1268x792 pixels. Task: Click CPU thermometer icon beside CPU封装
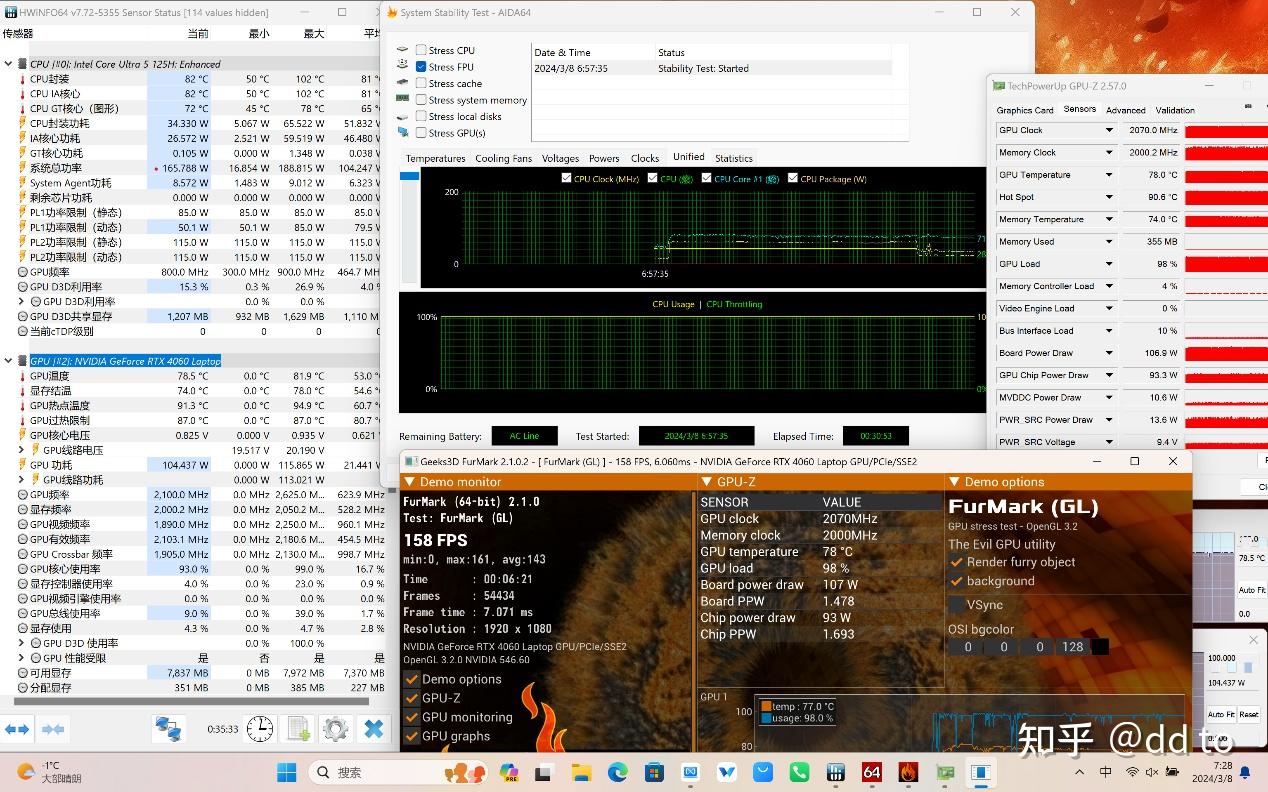click(x=22, y=79)
